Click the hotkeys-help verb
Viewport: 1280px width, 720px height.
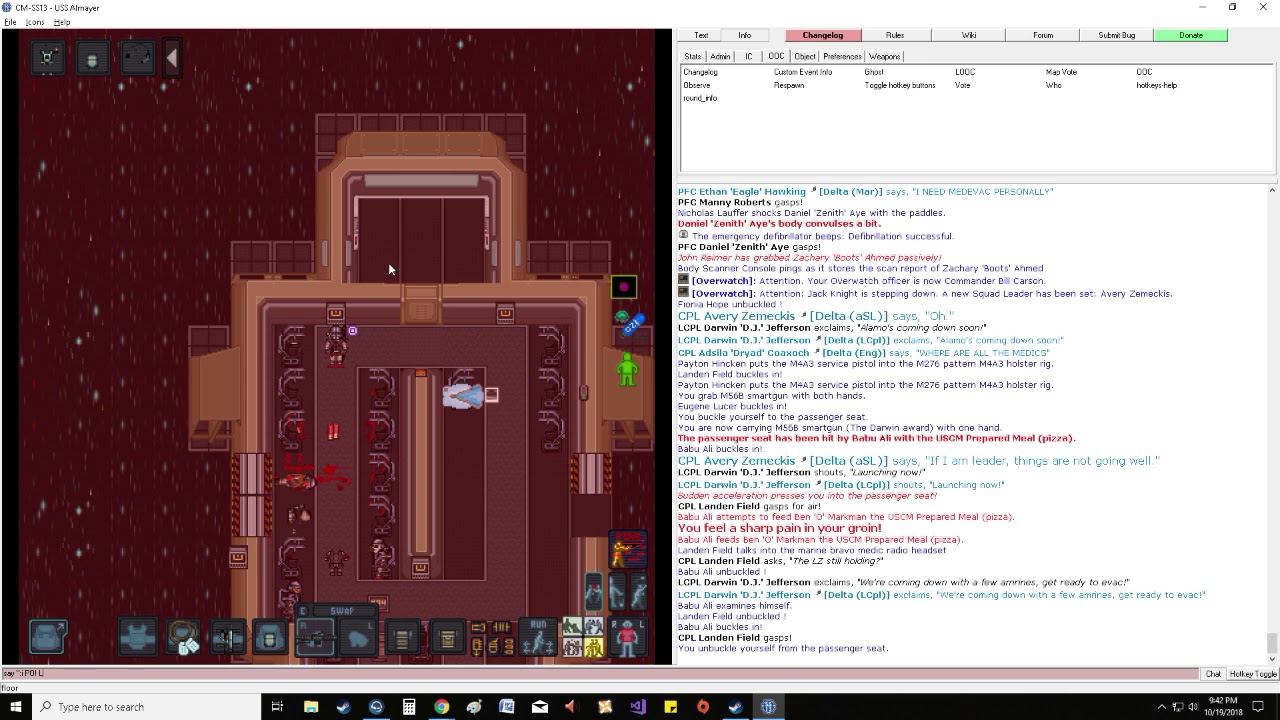click(x=1156, y=85)
